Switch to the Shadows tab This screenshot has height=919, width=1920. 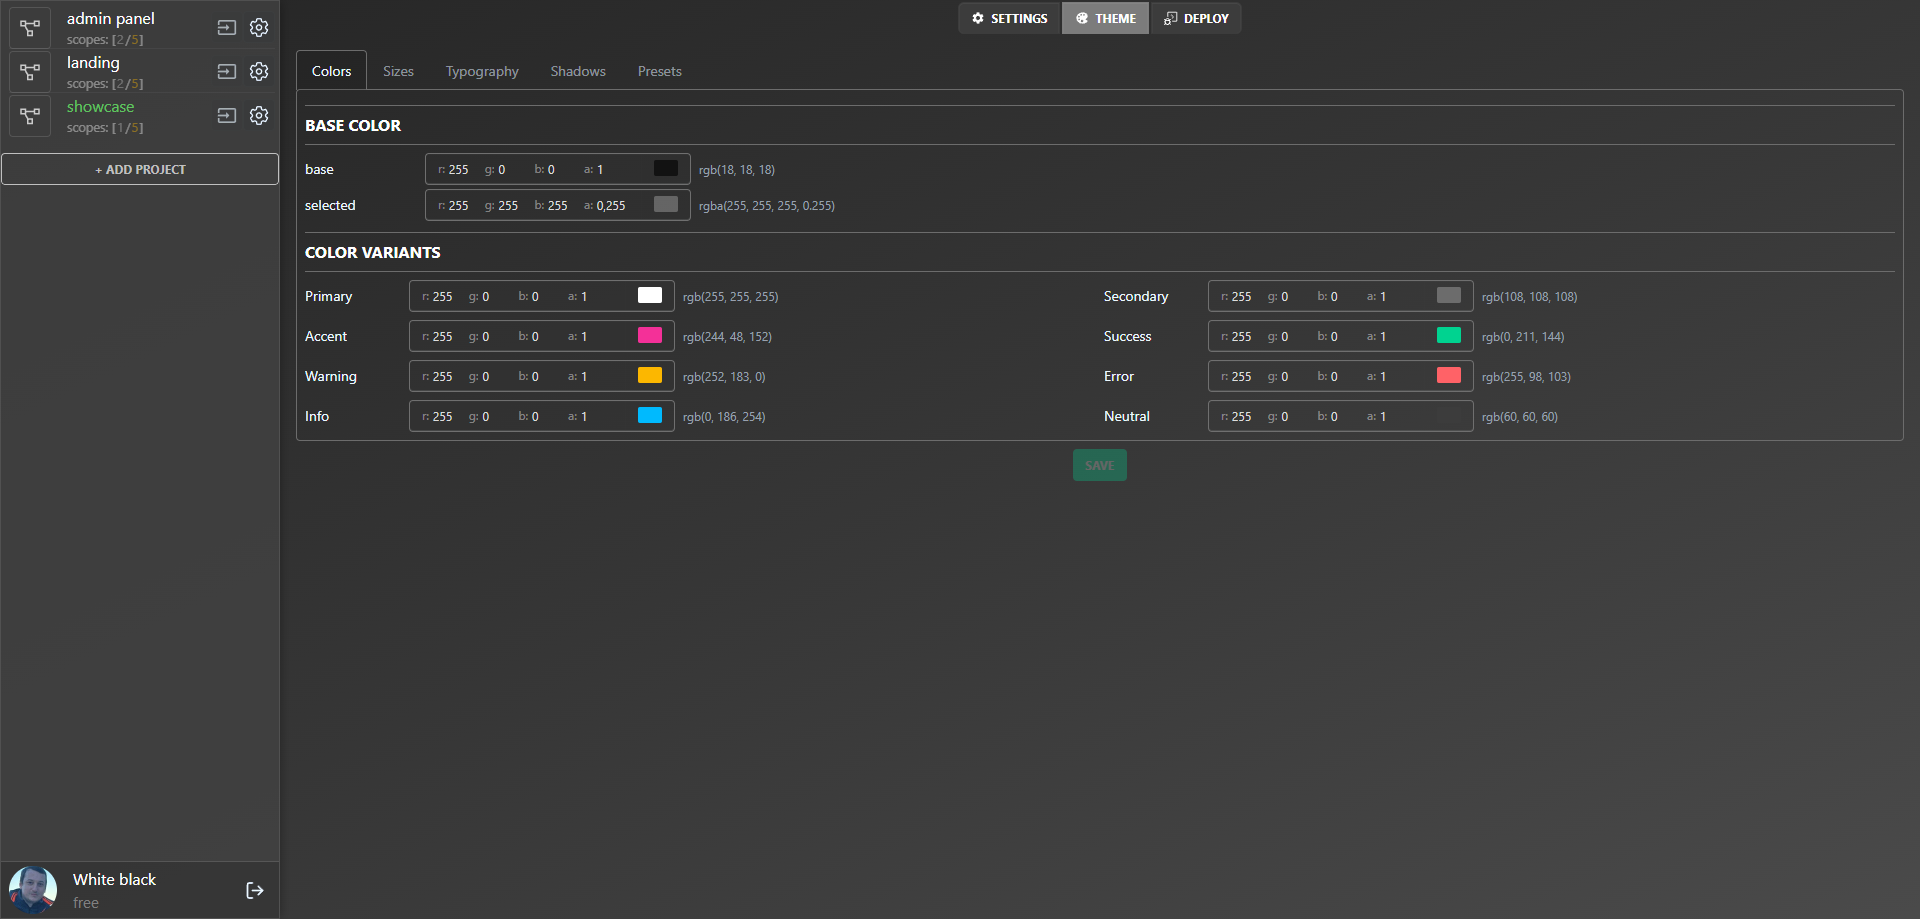click(x=578, y=71)
